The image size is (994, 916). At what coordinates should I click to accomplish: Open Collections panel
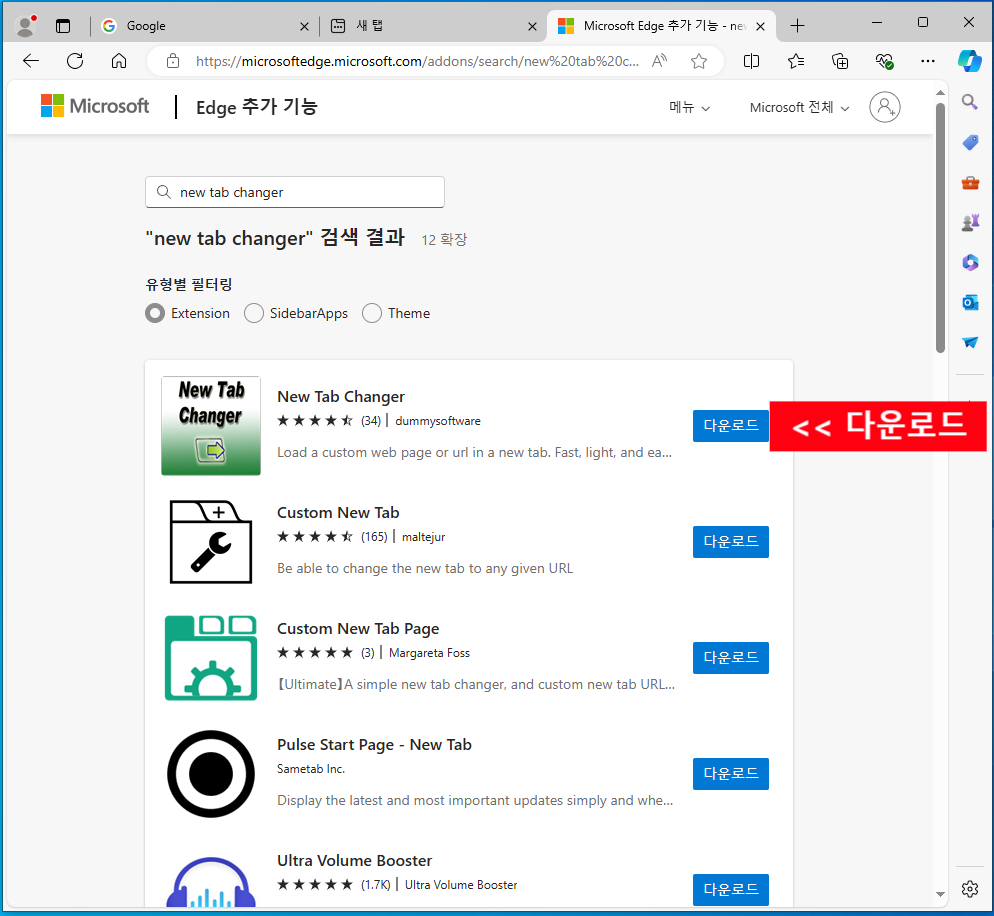pos(840,61)
